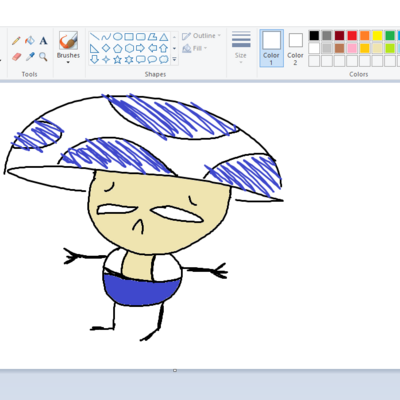Choose the Four-point star shape
The height and width of the screenshot is (400, 400).
(106, 60)
